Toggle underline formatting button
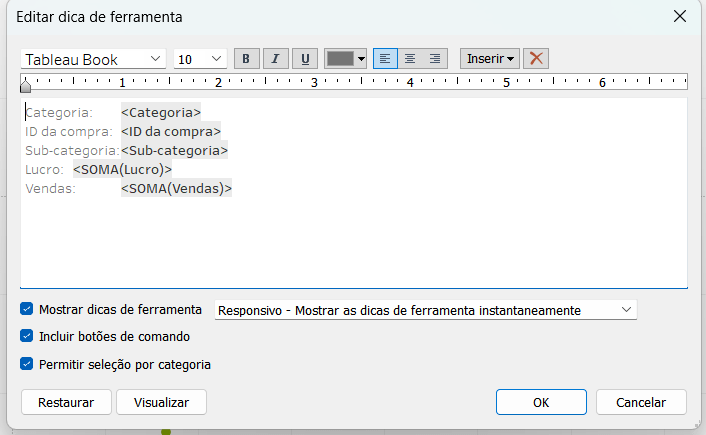The height and width of the screenshot is (435, 706). pos(305,59)
